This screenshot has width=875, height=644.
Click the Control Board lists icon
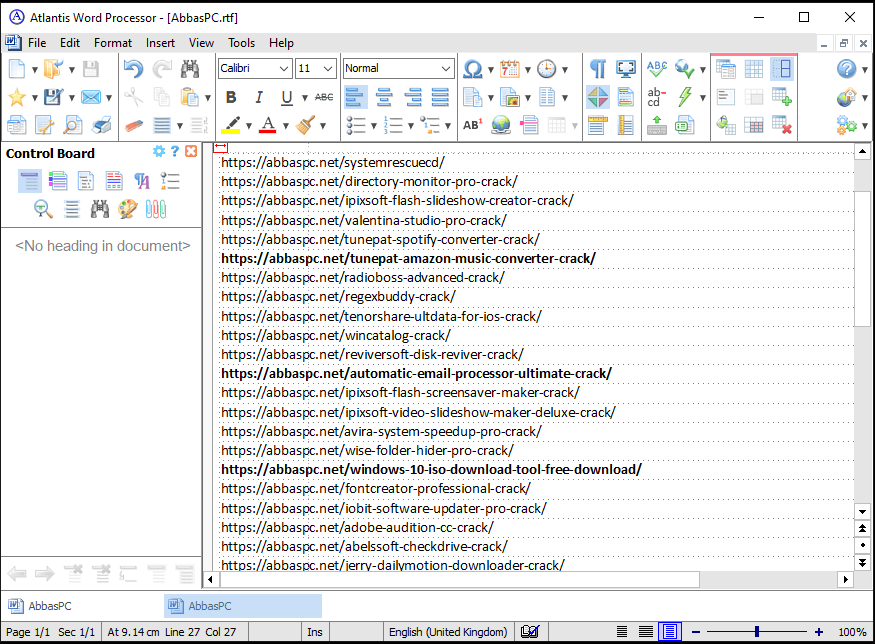[170, 181]
